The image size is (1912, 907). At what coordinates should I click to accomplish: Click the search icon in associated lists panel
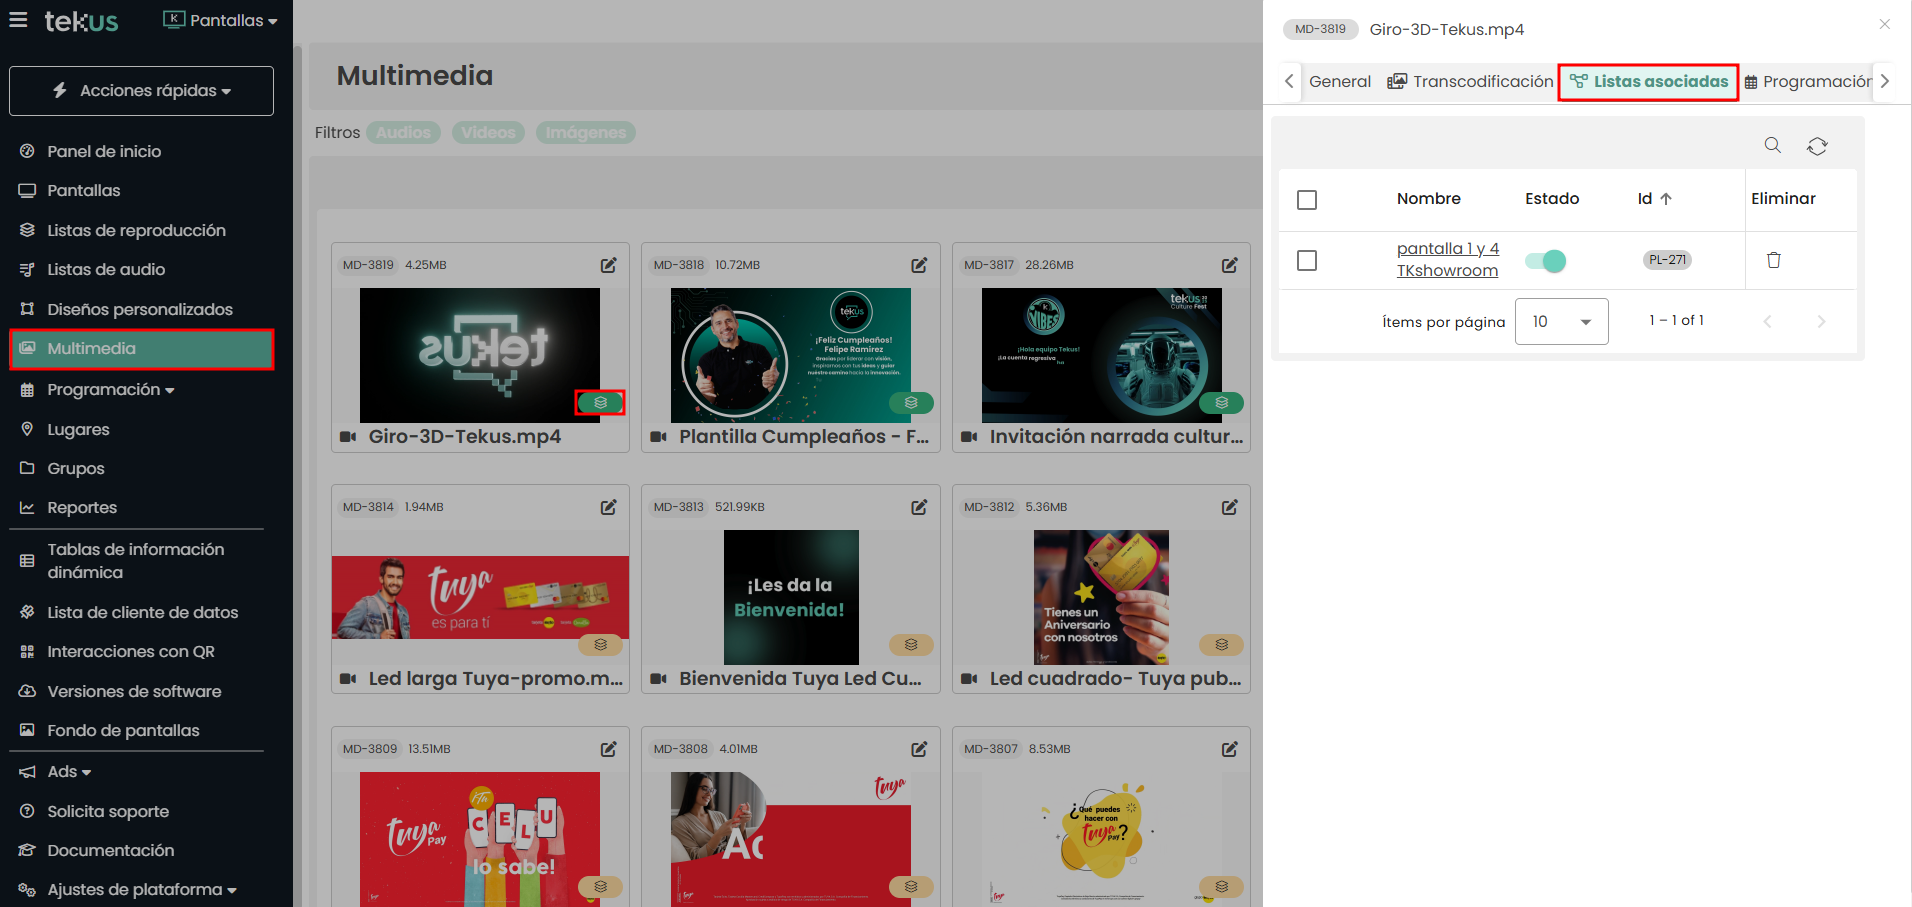point(1772,146)
